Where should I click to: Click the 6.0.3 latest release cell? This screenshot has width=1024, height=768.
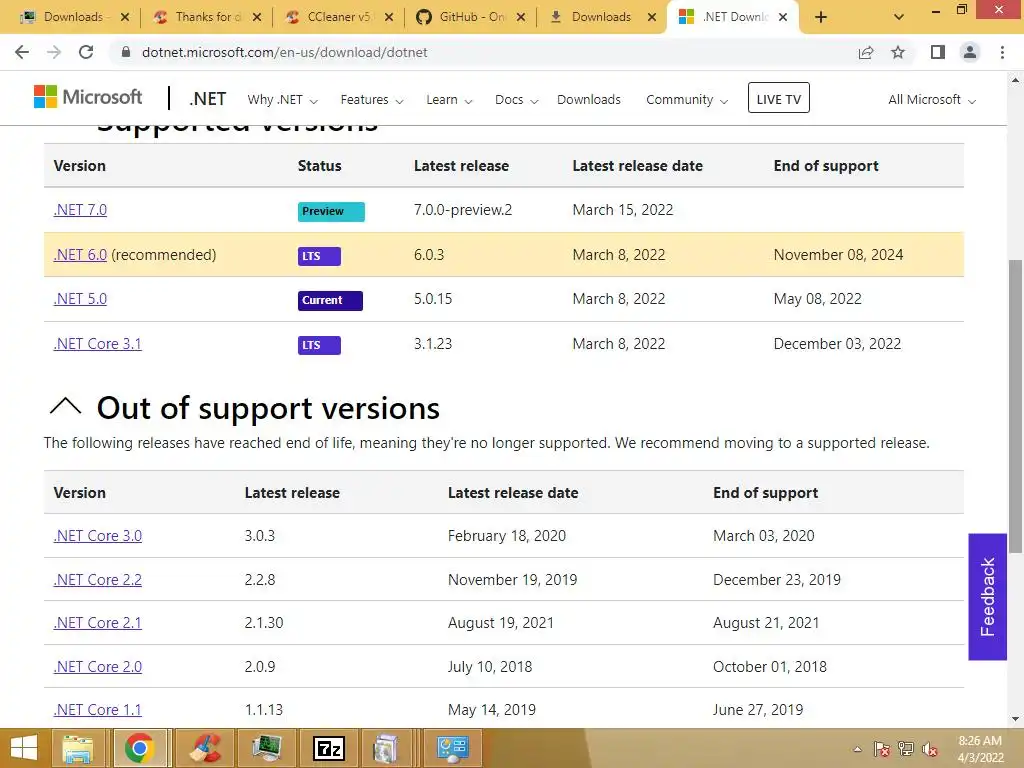coord(428,255)
